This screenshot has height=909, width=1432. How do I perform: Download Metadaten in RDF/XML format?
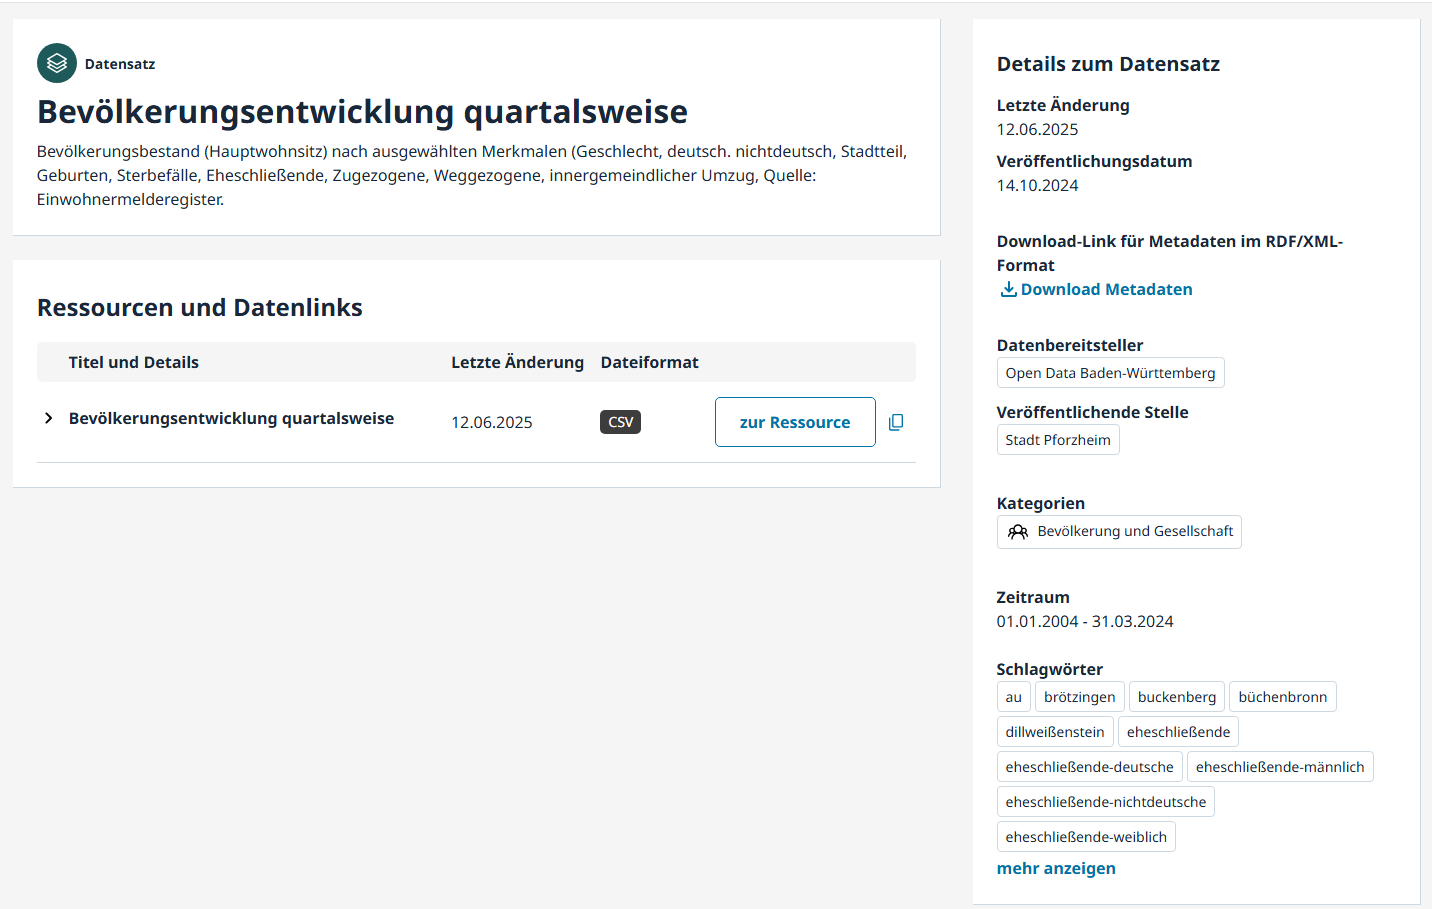pos(1106,289)
